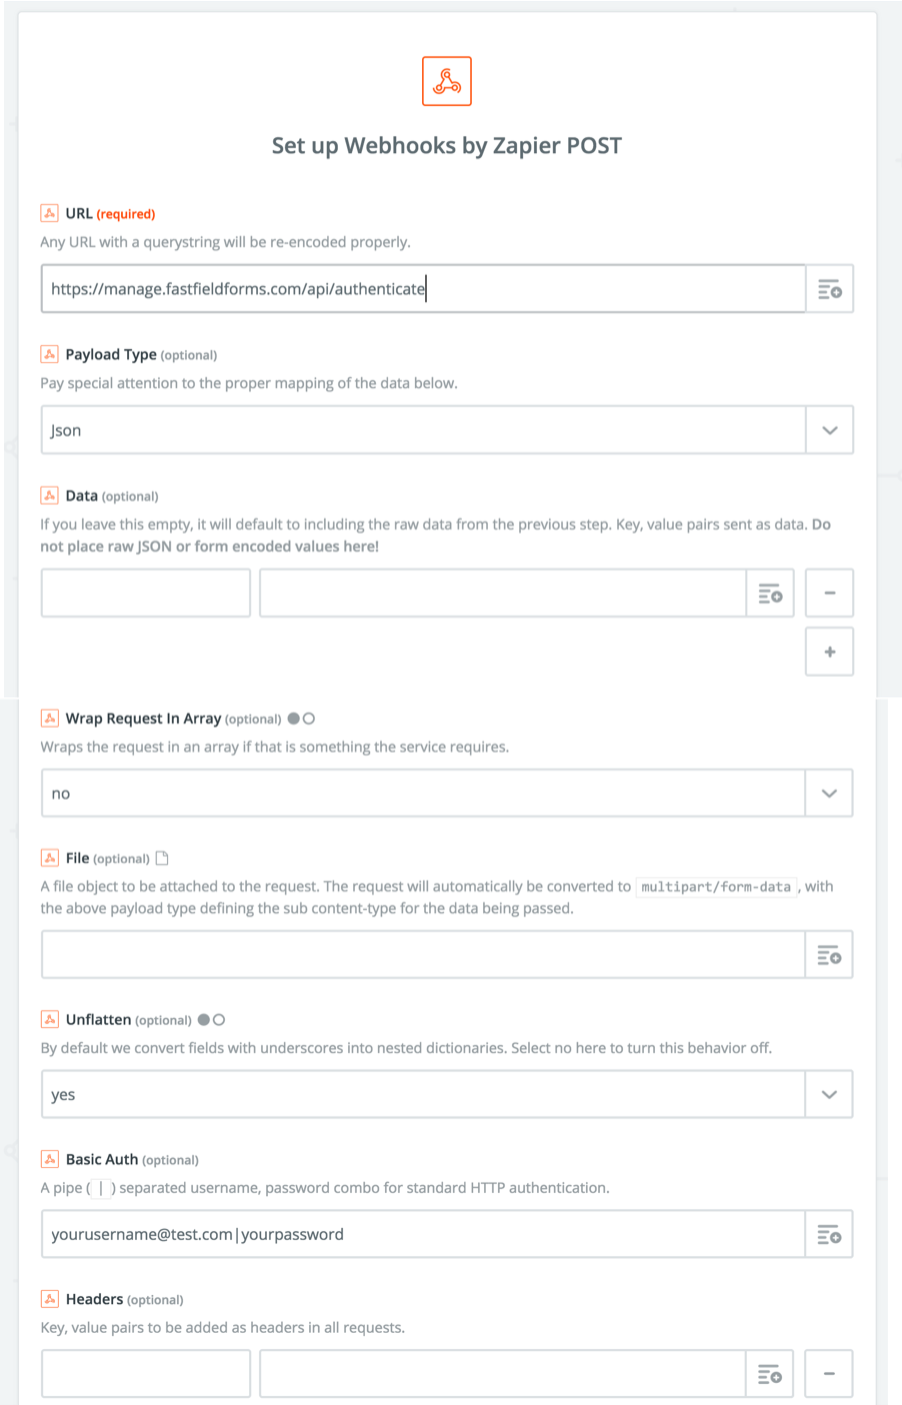Open the Unflatten yes/no dropdown

(x=829, y=1095)
